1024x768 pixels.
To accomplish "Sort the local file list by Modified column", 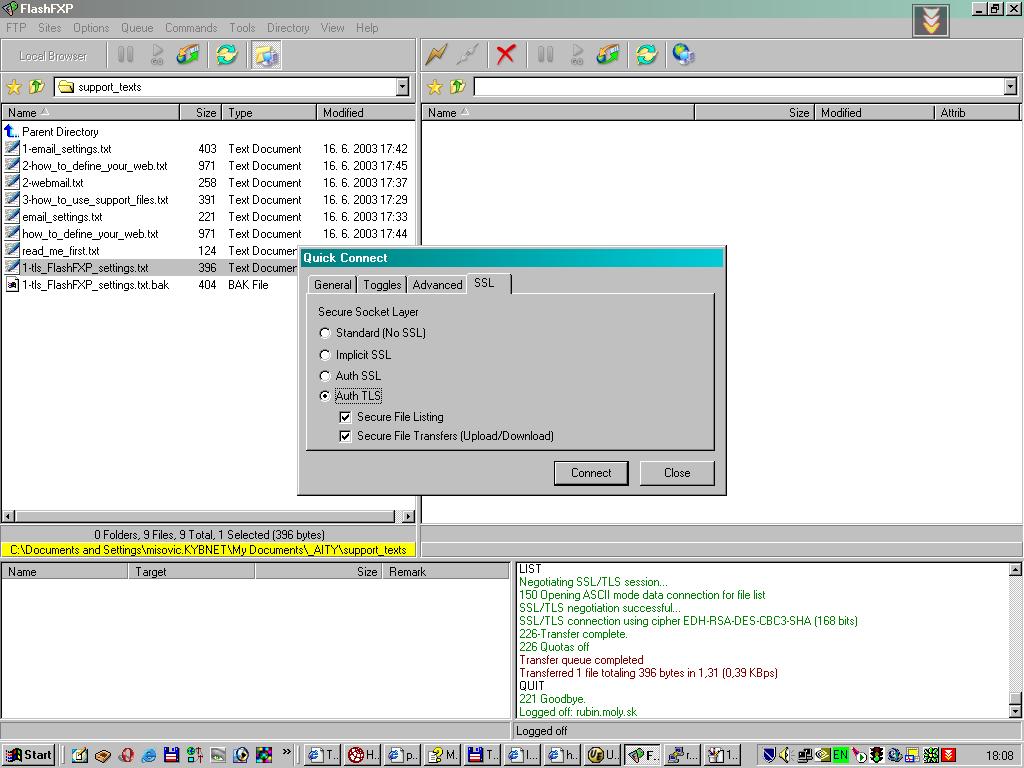I will 343,113.
